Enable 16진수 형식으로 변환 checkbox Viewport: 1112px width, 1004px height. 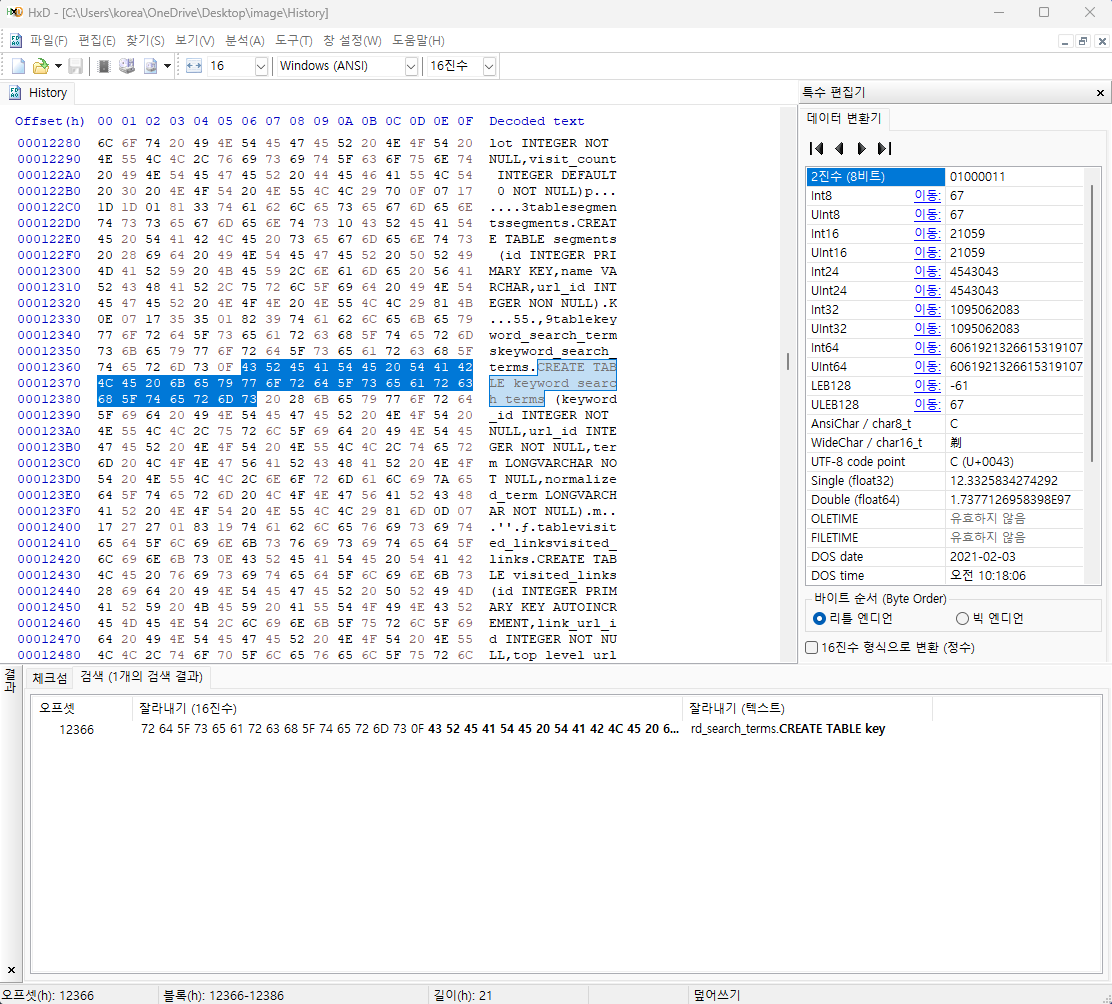812,647
